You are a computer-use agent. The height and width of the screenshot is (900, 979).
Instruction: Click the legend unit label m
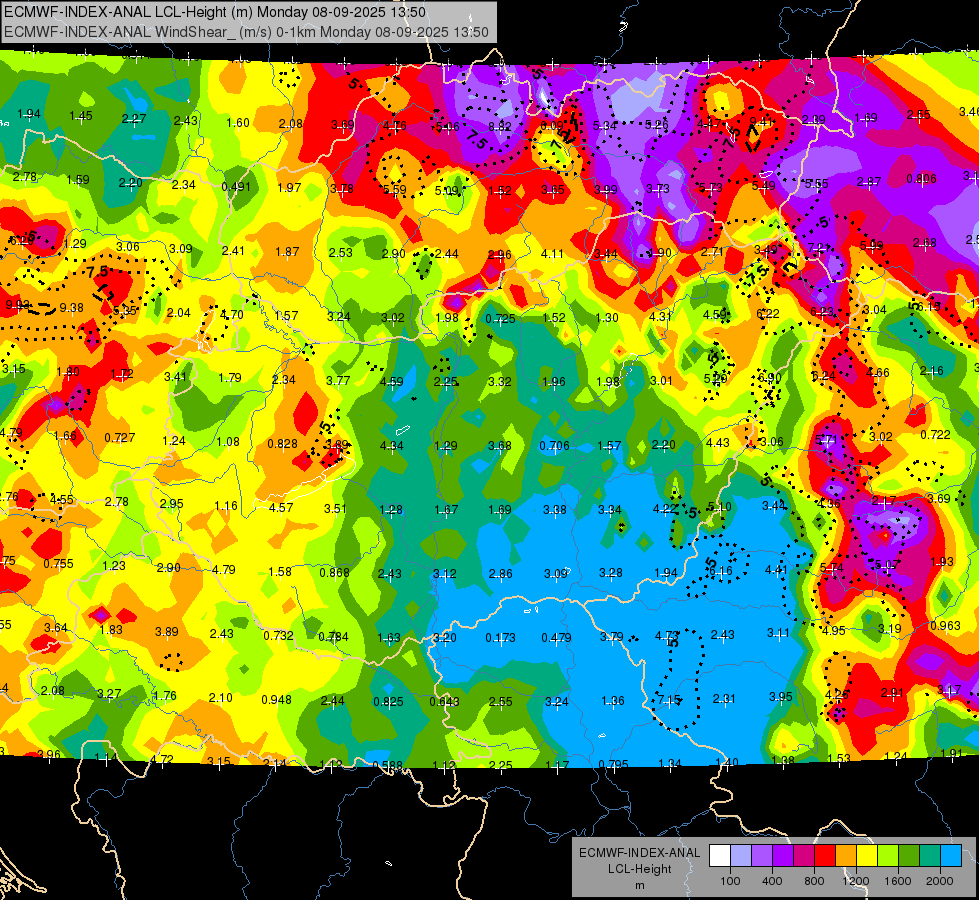coord(640,885)
